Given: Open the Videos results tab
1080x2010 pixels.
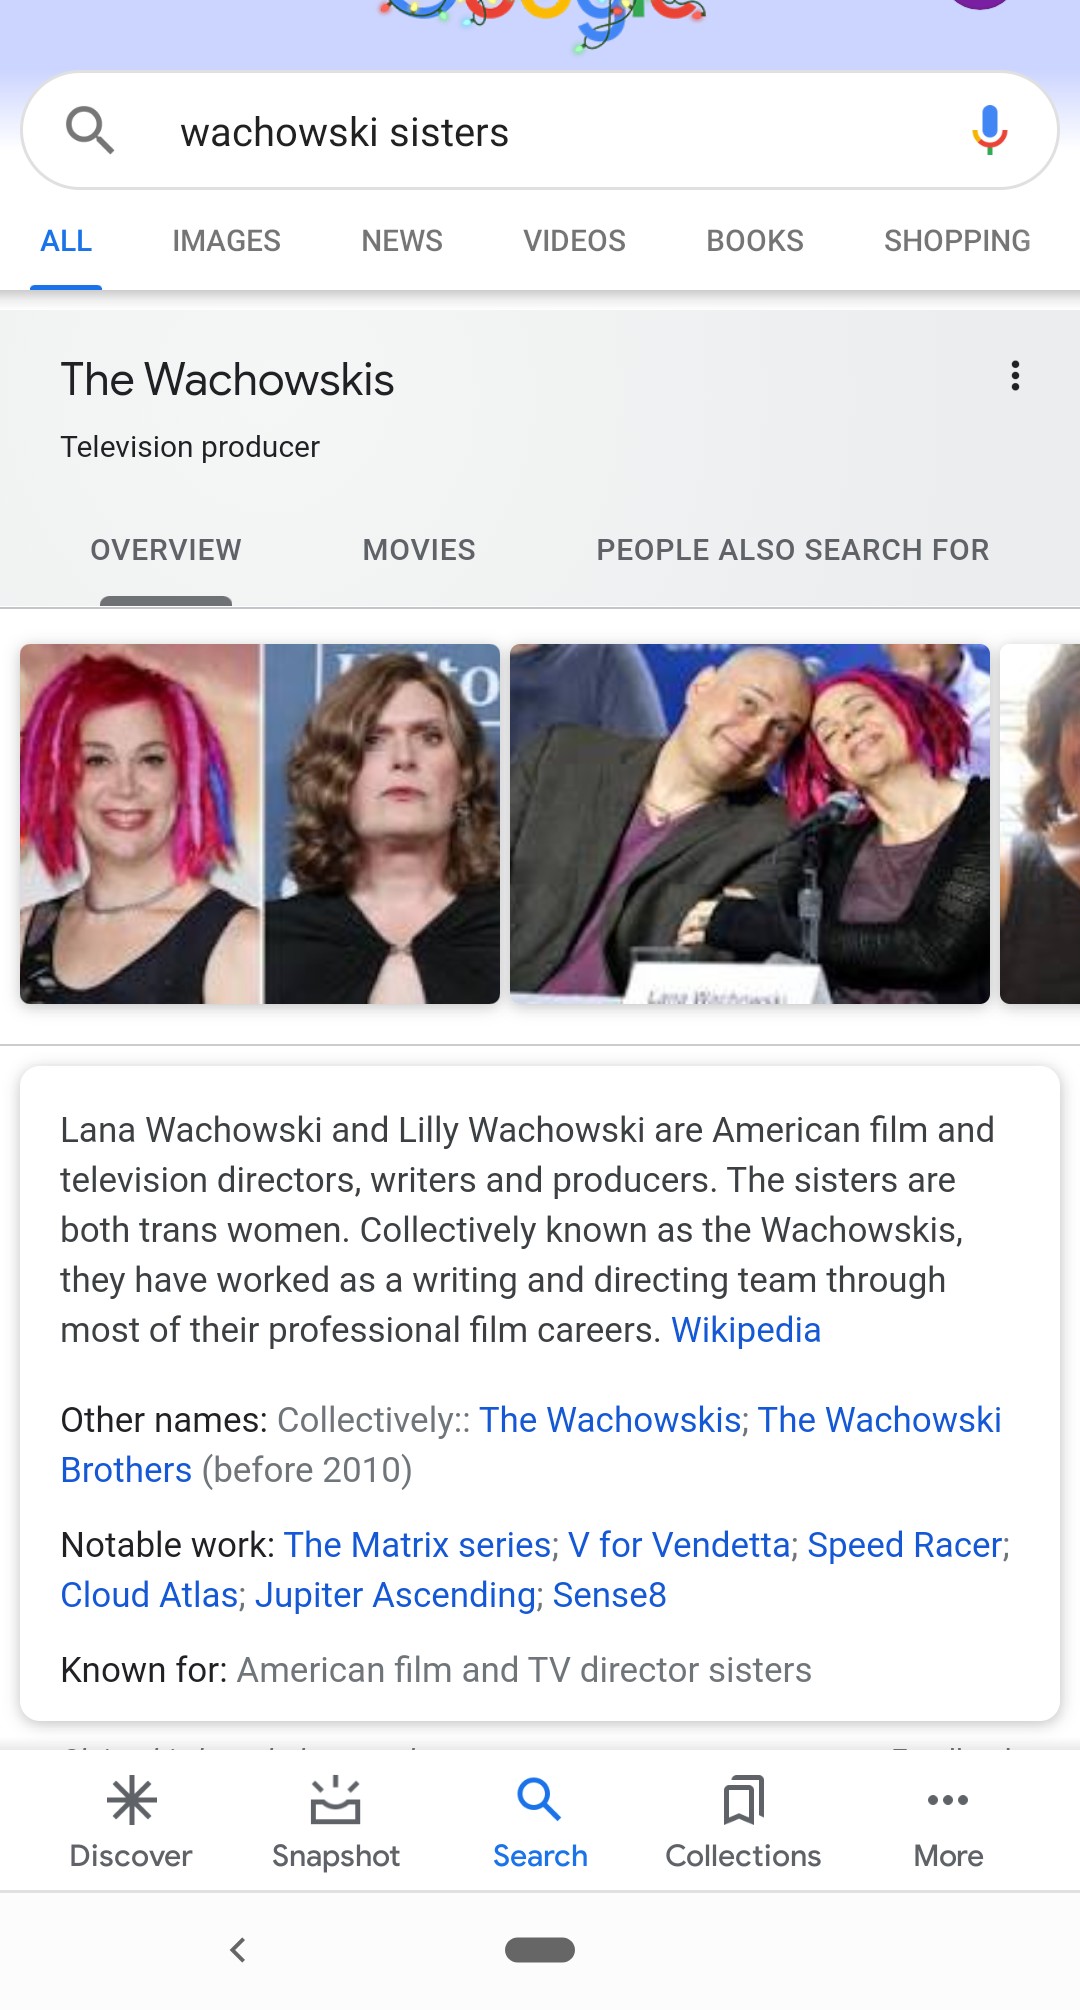Looking at the screenshot, I should (574, 241).
